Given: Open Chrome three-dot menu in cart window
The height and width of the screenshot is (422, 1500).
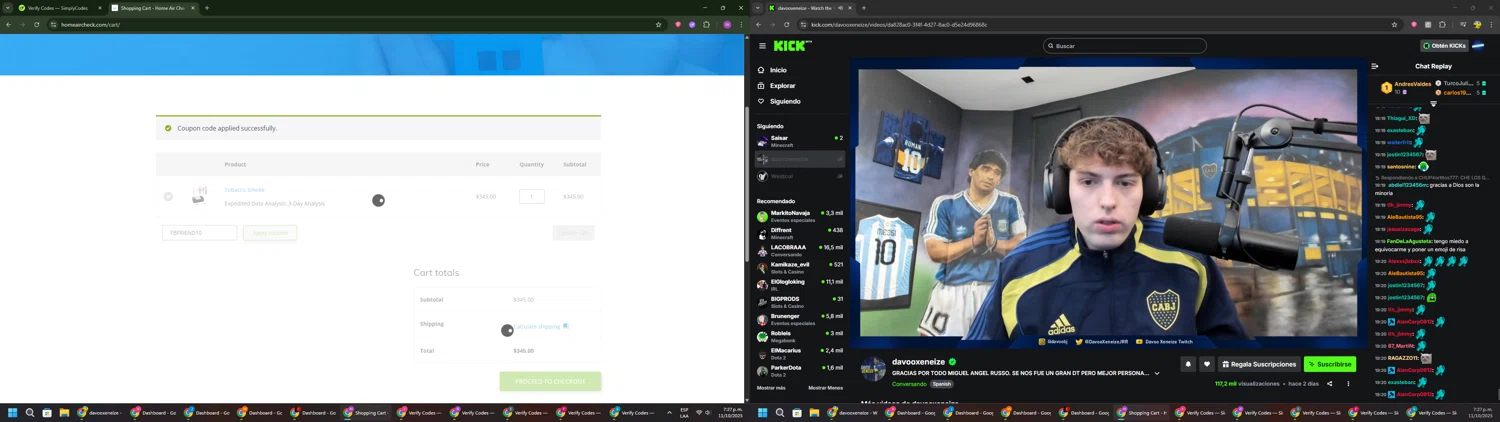Looking at the screenshot, I should coord(740,24).
